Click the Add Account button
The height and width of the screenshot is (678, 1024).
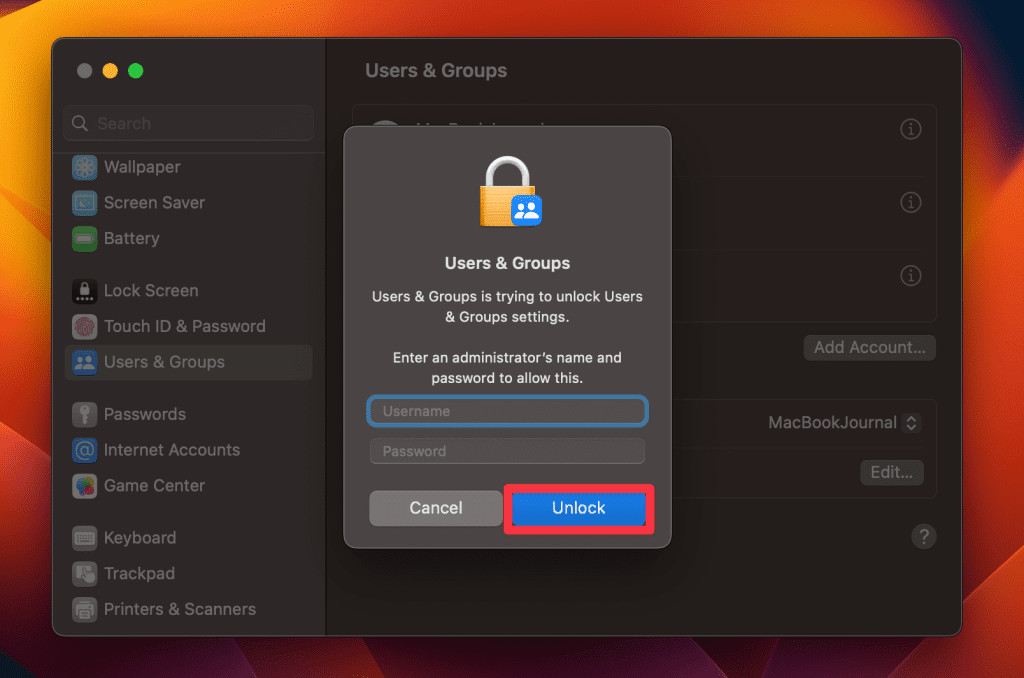point(869,348)
